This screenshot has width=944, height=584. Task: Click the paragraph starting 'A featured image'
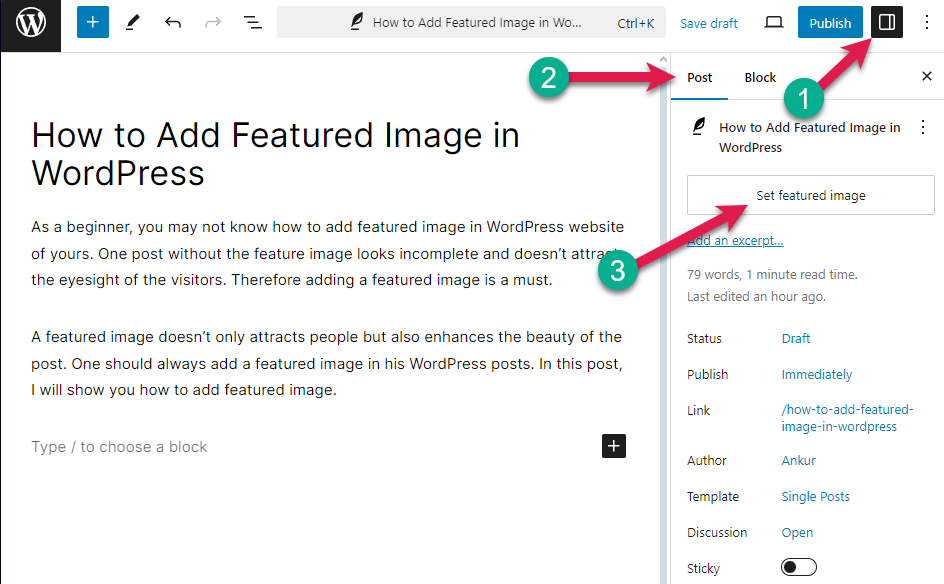[327, 364]
